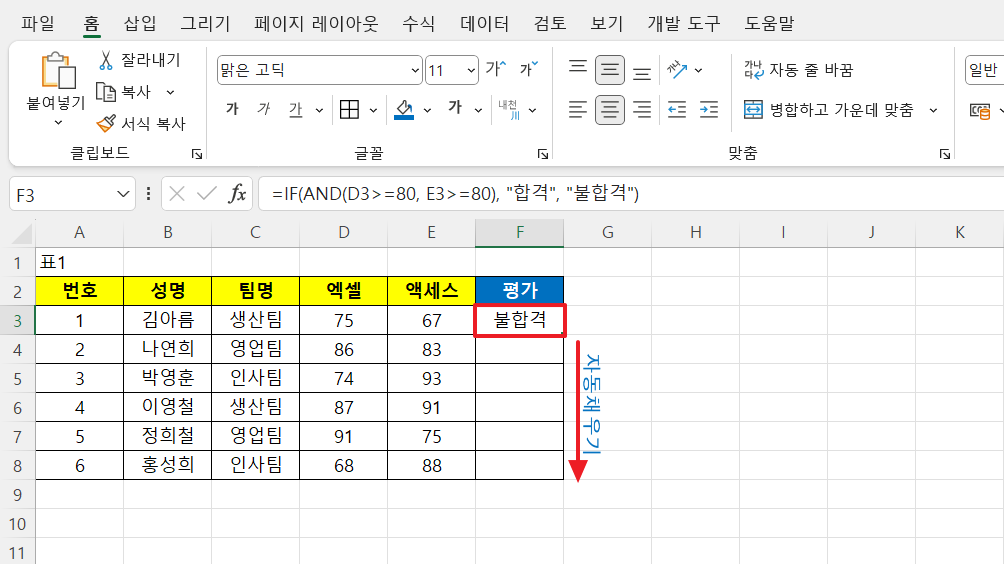Open alignment group dialog launcher
This screenshot has height=564, width=1004.
tap(944, 154)
